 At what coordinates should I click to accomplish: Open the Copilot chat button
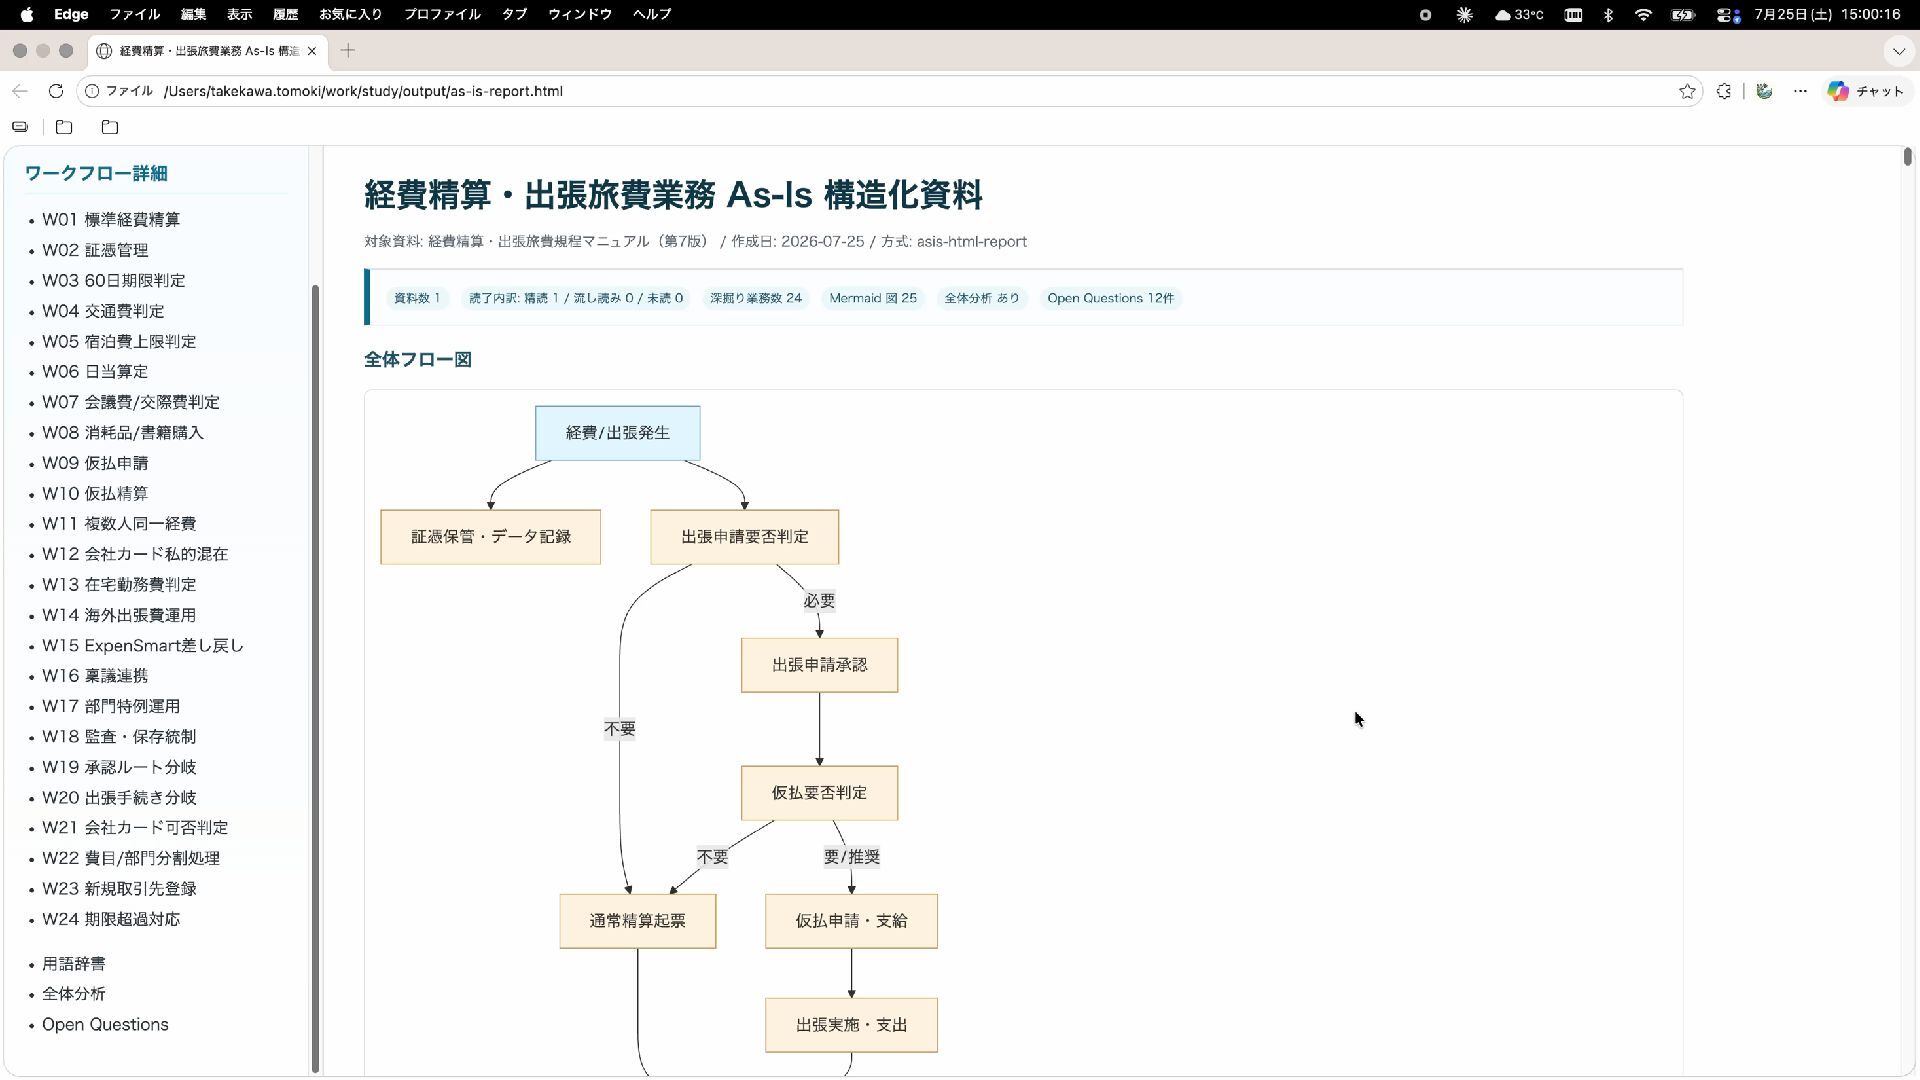click(x=1865, y=91)
